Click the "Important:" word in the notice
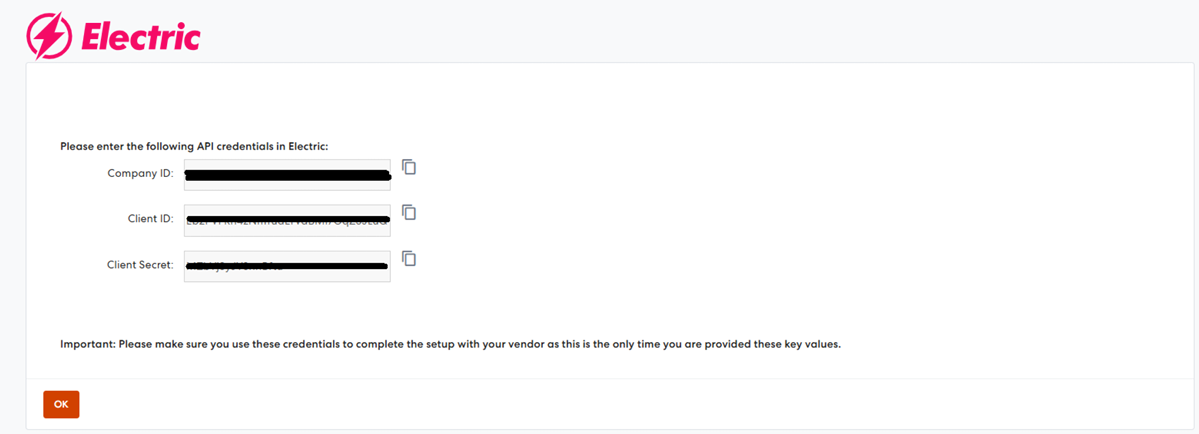 pyautogui.click(x=87, y=345)
